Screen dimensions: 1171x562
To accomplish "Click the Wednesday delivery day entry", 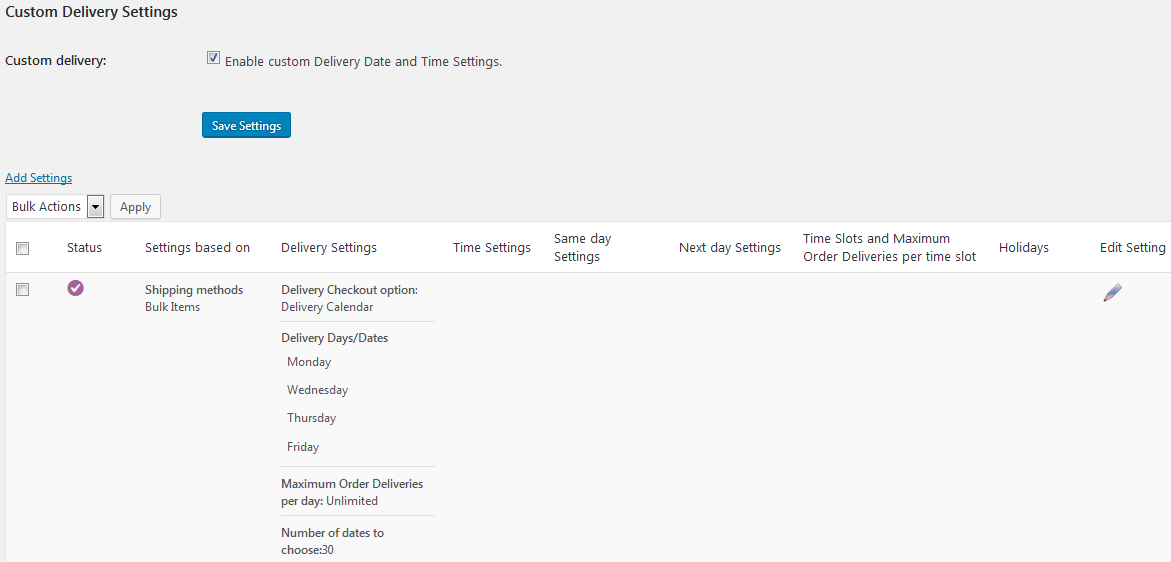I will [317, 390].
